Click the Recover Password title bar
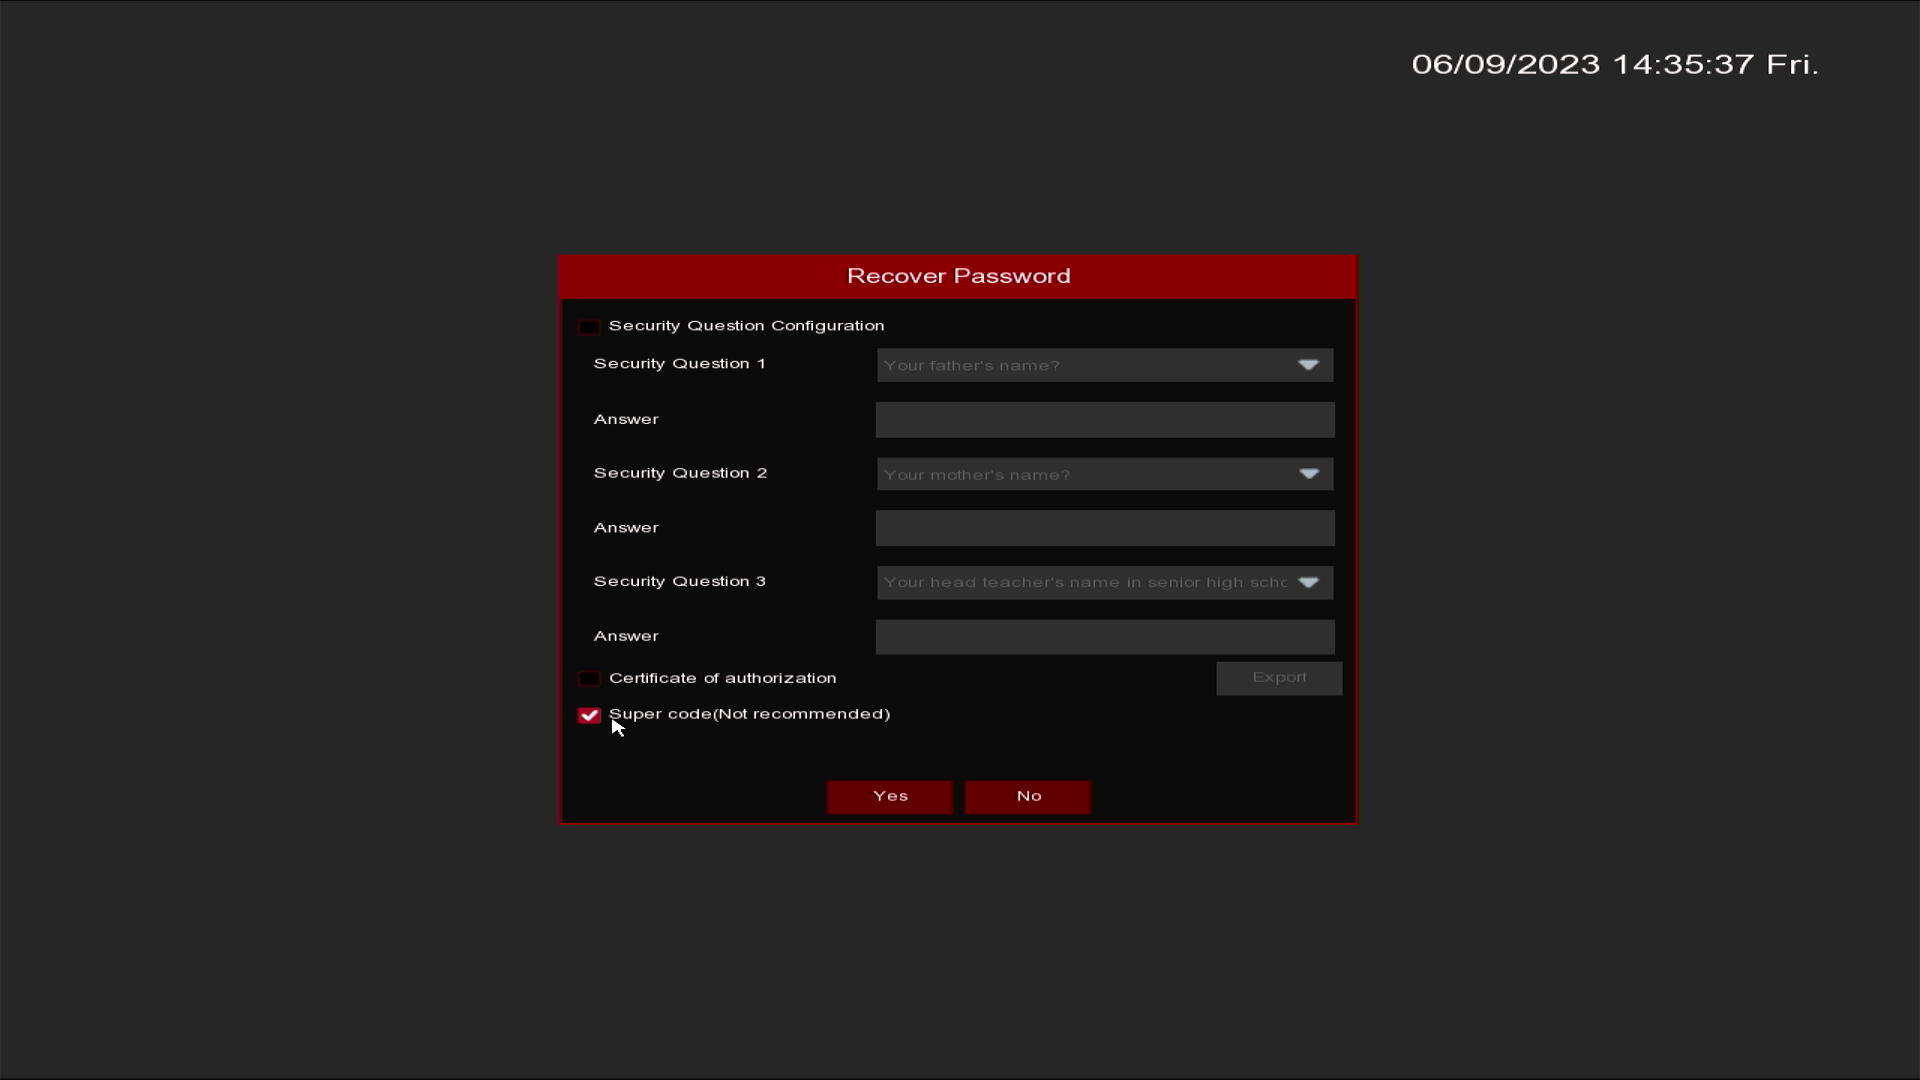 958,276
